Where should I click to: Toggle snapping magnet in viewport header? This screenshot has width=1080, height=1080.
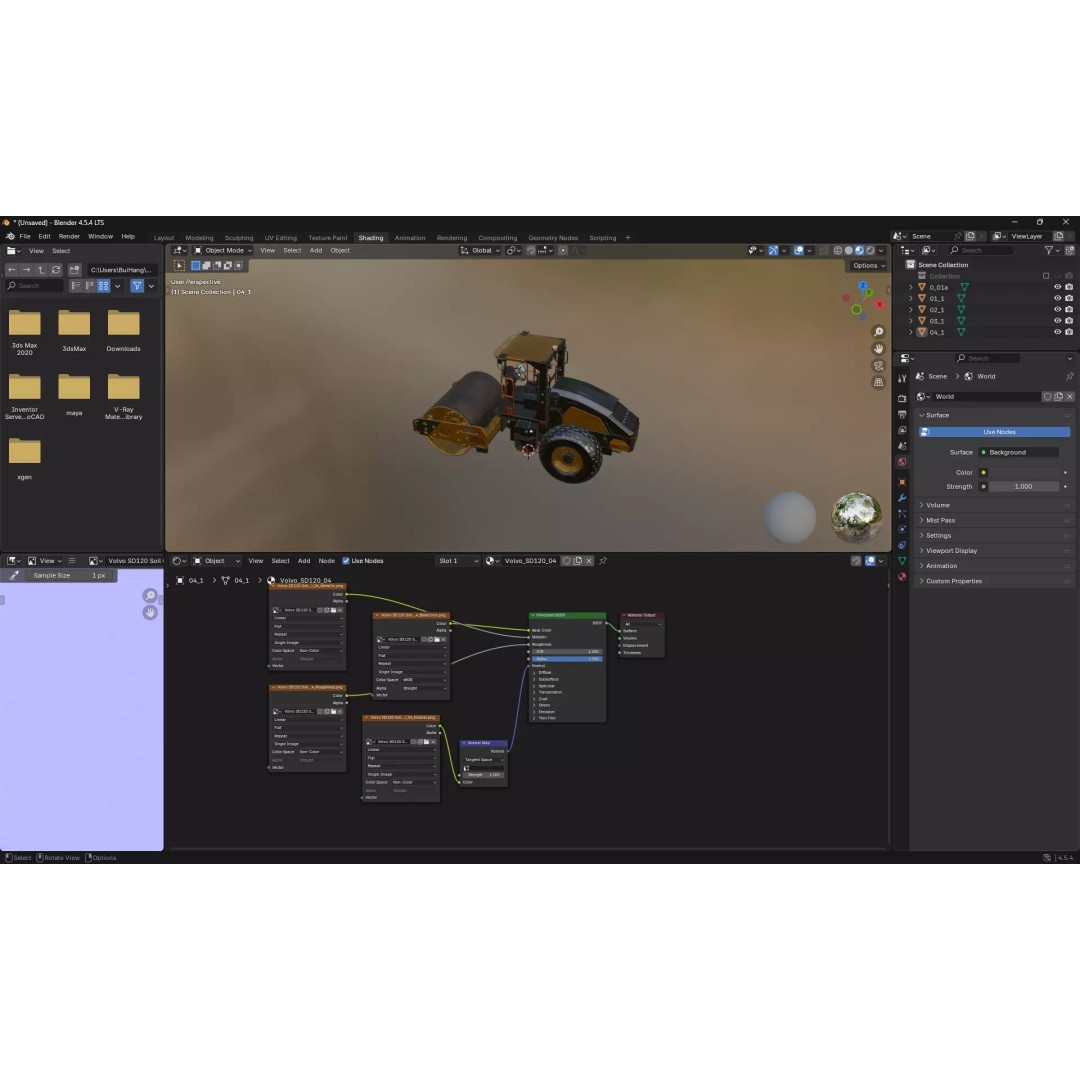click(x=530, y=251)
